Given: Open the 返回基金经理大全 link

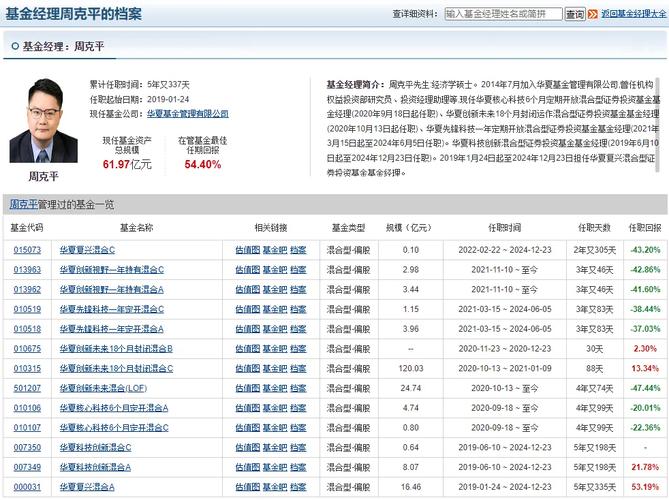Looking at the screenshot, I should [x=634, y=14].
